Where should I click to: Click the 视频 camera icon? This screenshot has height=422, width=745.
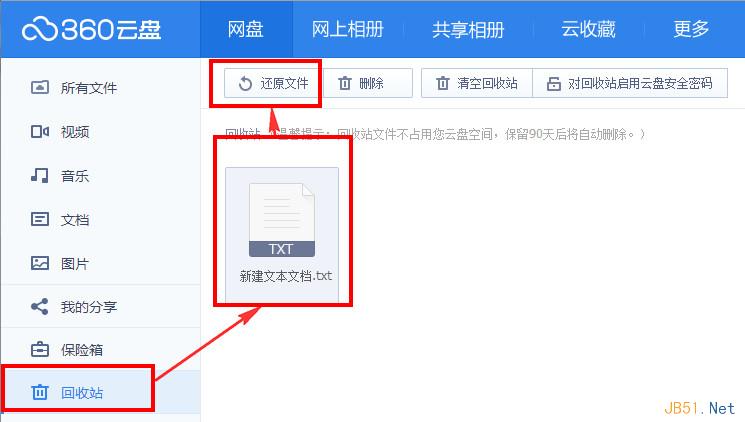coord(40,131)
